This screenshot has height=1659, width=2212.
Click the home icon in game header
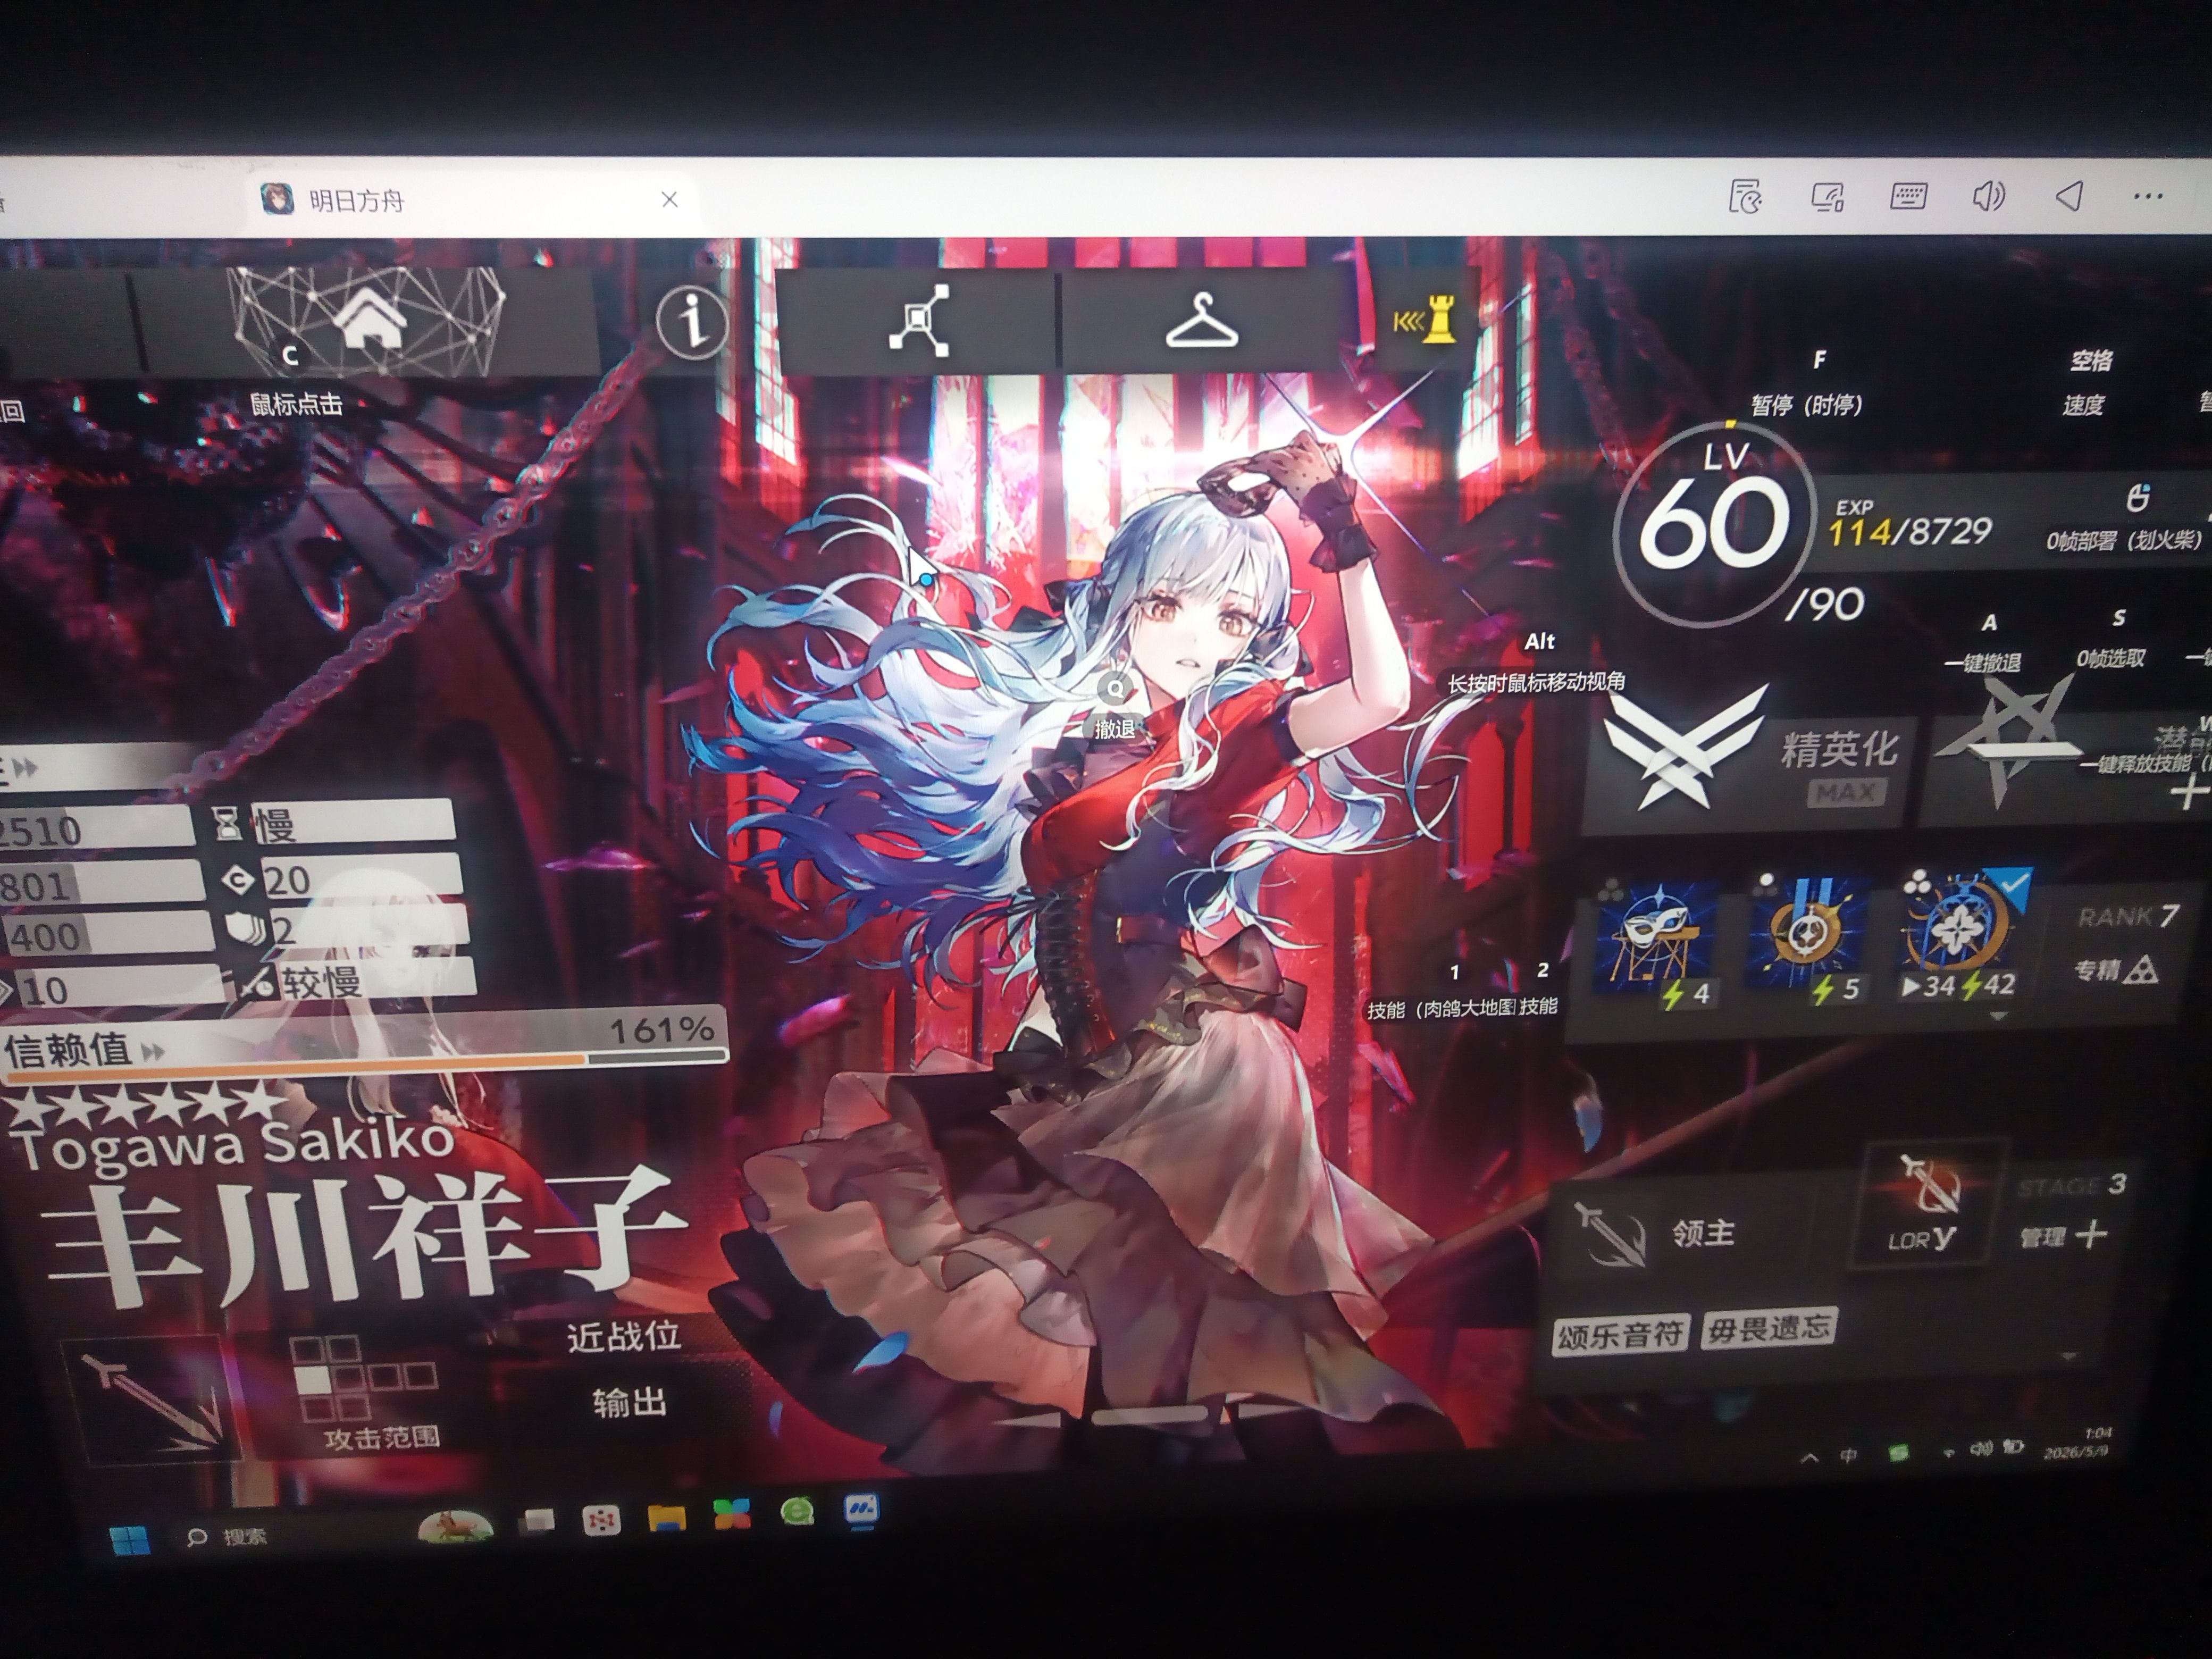370,320
